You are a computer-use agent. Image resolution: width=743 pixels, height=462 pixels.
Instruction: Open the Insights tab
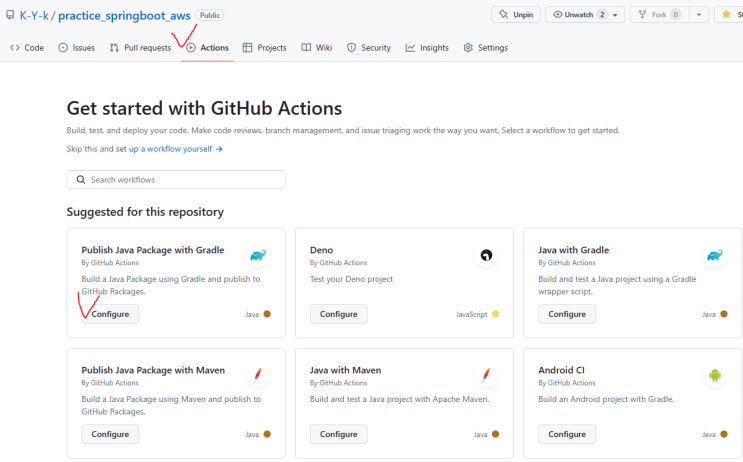pyautogui.click(x=427, y=48)
